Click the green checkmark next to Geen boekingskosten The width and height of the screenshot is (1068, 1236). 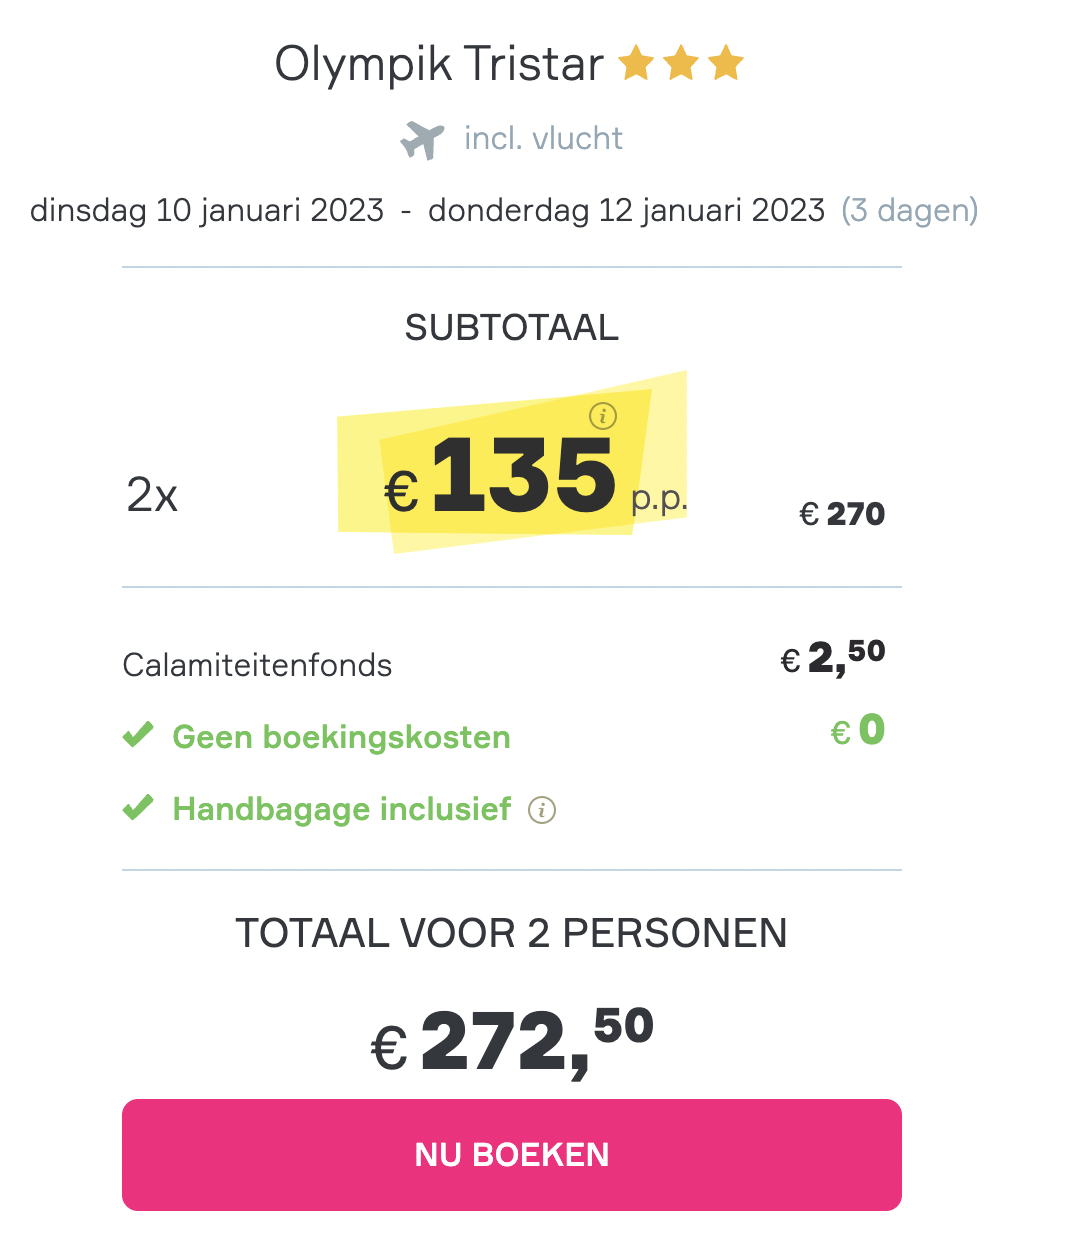tap(138, 735)
